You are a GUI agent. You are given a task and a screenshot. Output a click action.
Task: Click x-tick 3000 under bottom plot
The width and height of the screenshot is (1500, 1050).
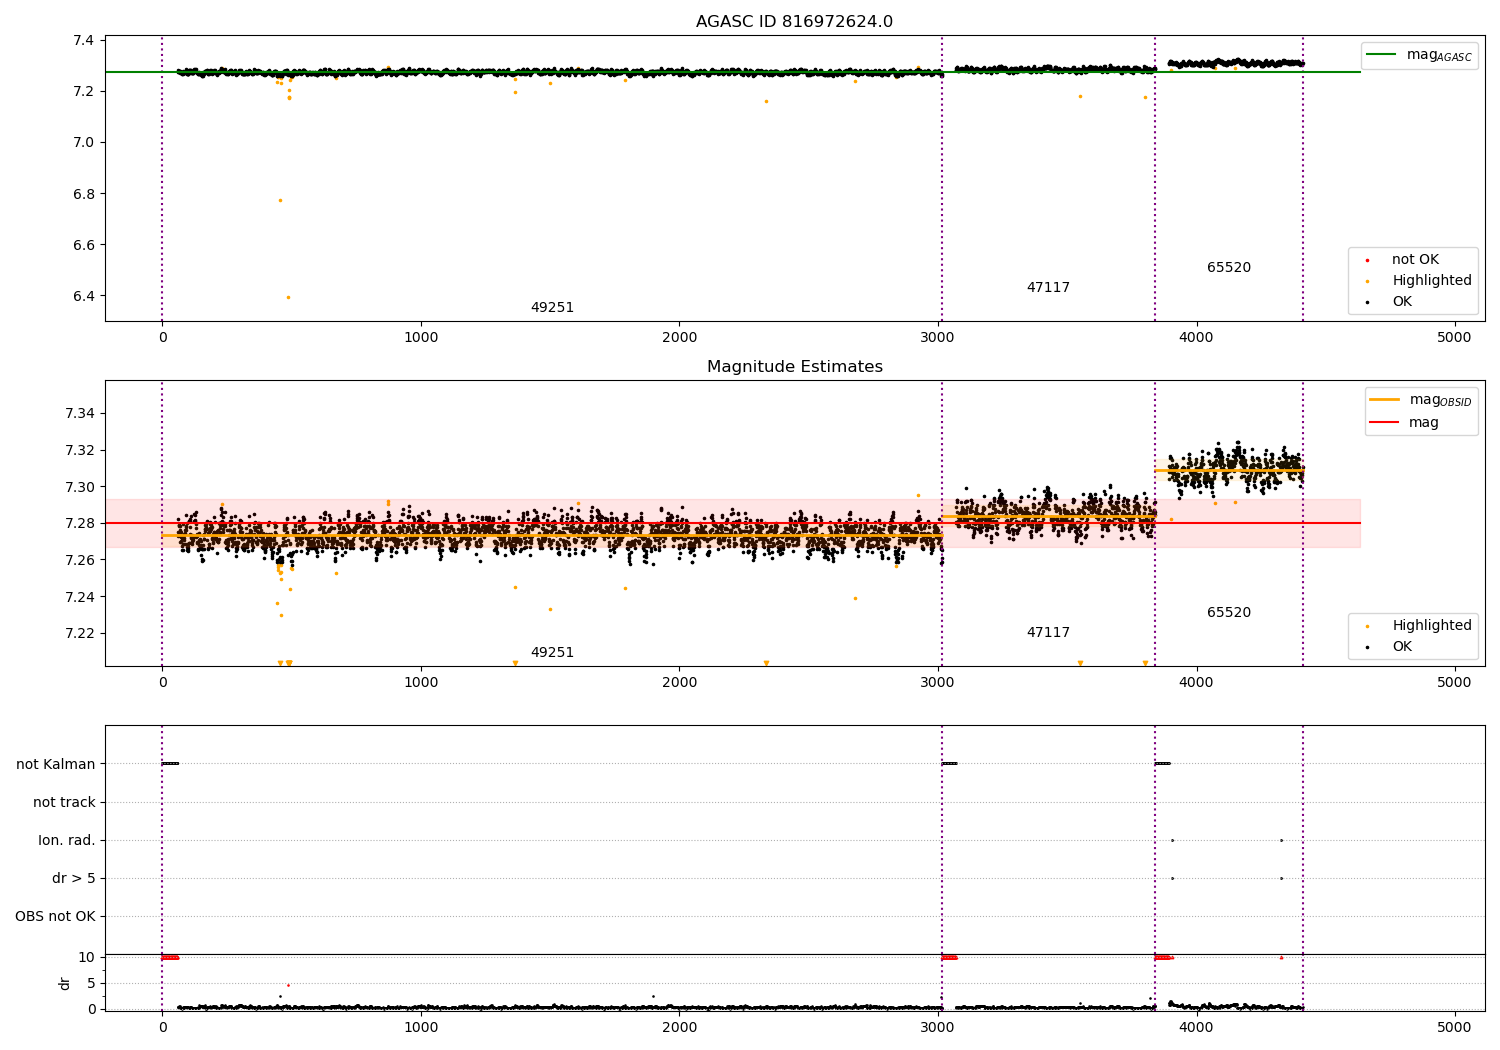938,1028
